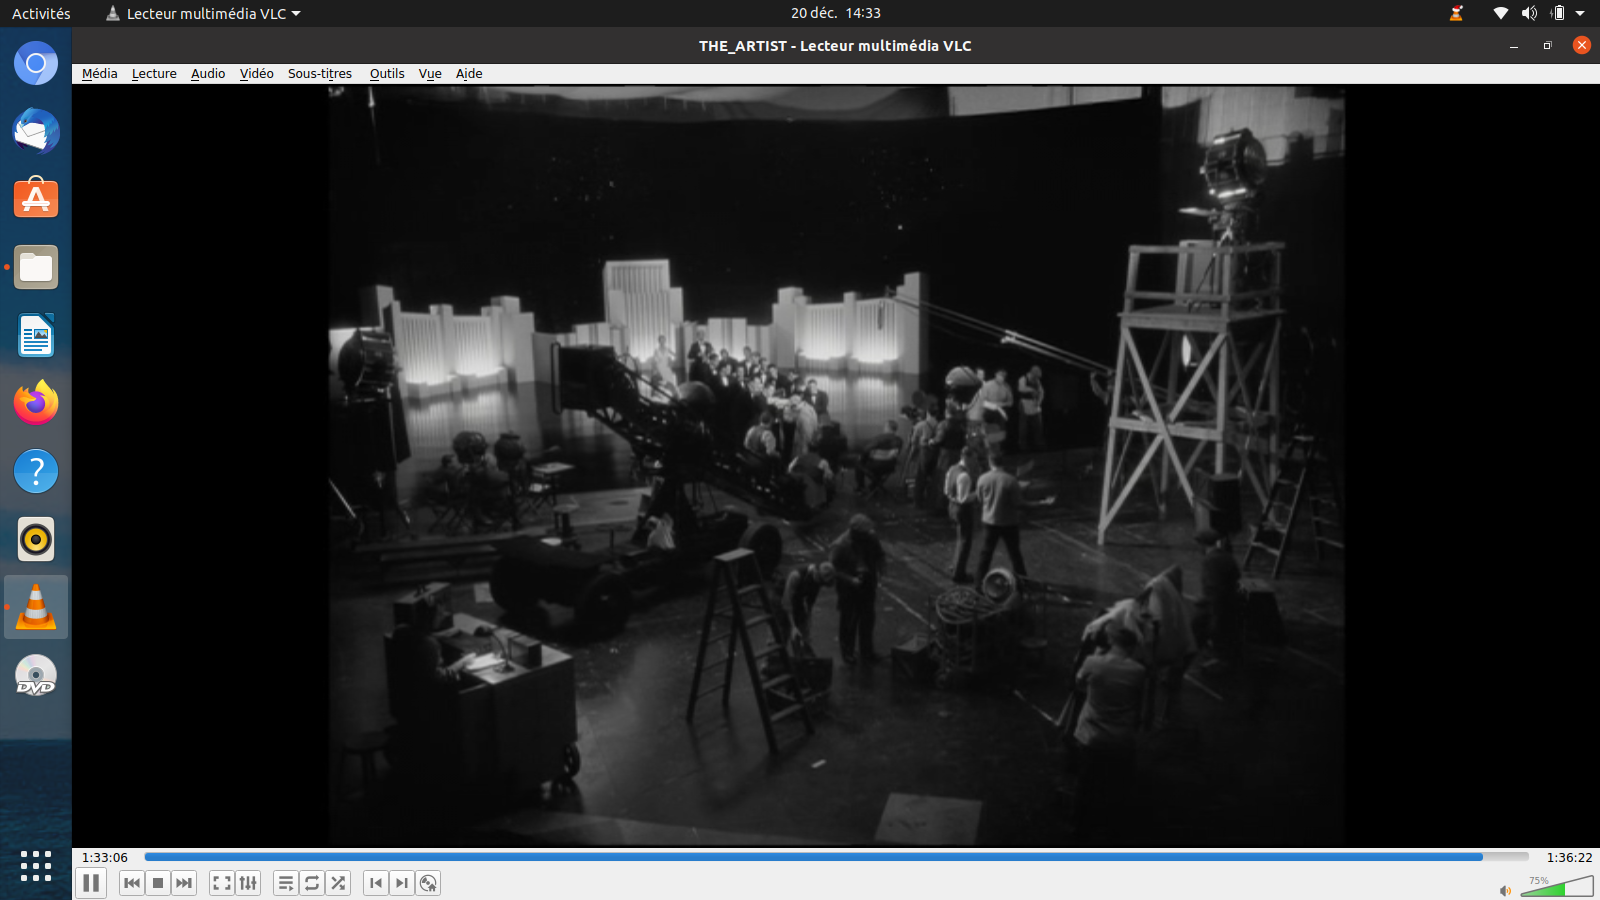
Task: Open the Sous-titres menu
Action: coord(319,74)
